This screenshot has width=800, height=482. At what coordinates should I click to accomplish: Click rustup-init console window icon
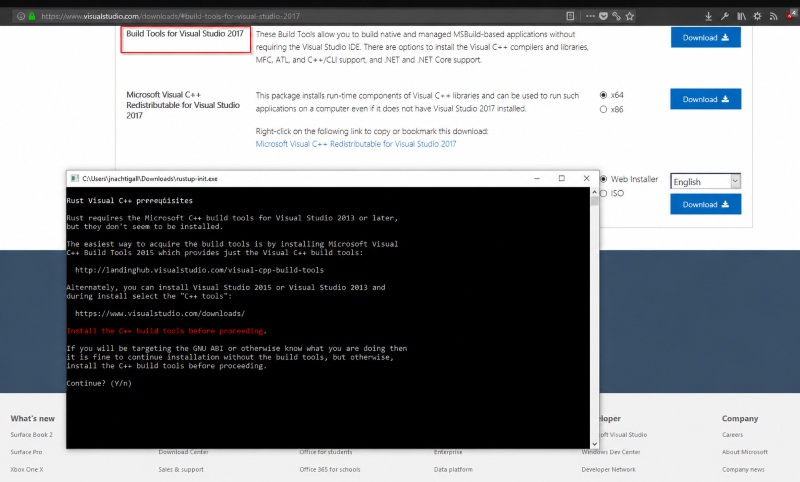(74, 179)
